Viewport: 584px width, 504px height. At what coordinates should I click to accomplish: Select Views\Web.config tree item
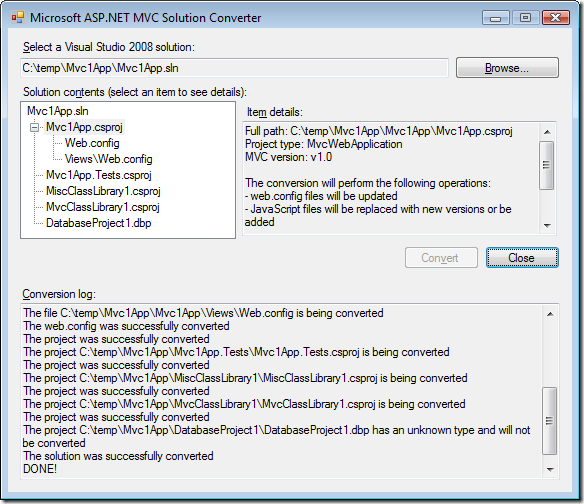click(108, 159)
